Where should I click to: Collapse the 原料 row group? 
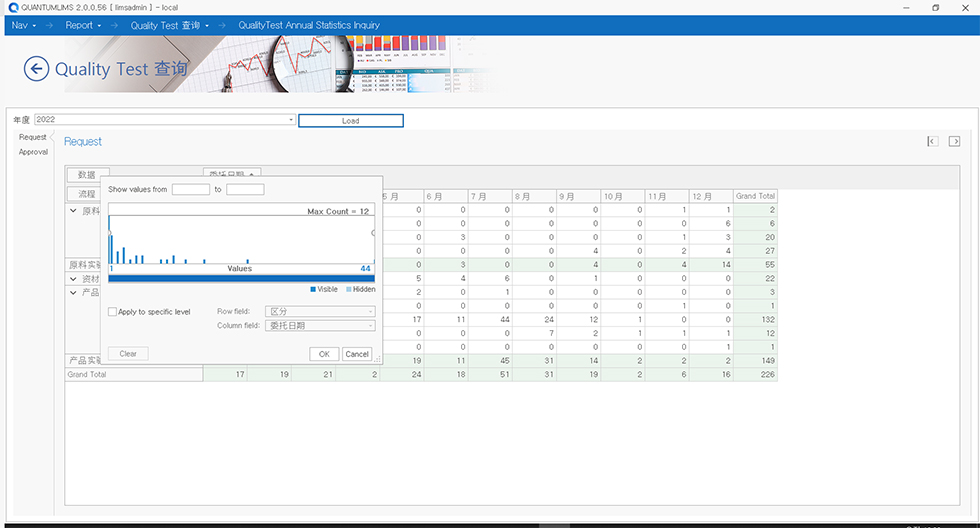[73, 211]
